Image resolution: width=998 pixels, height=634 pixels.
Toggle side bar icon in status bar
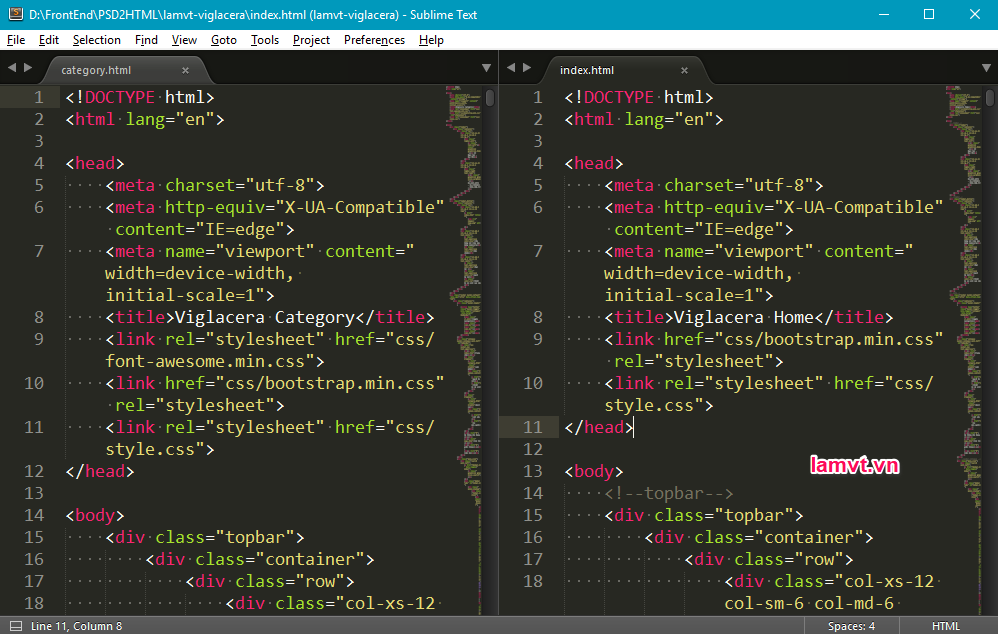pos(16,626)
